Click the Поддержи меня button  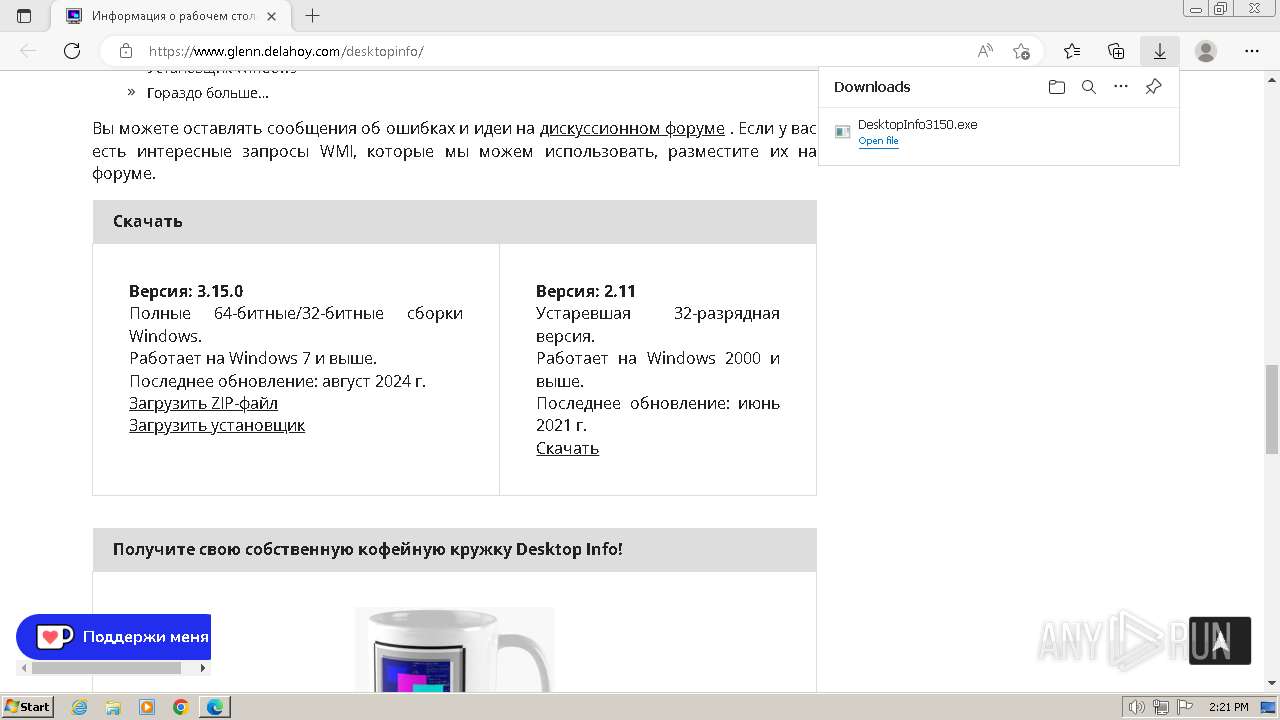(x=114, y=636)
